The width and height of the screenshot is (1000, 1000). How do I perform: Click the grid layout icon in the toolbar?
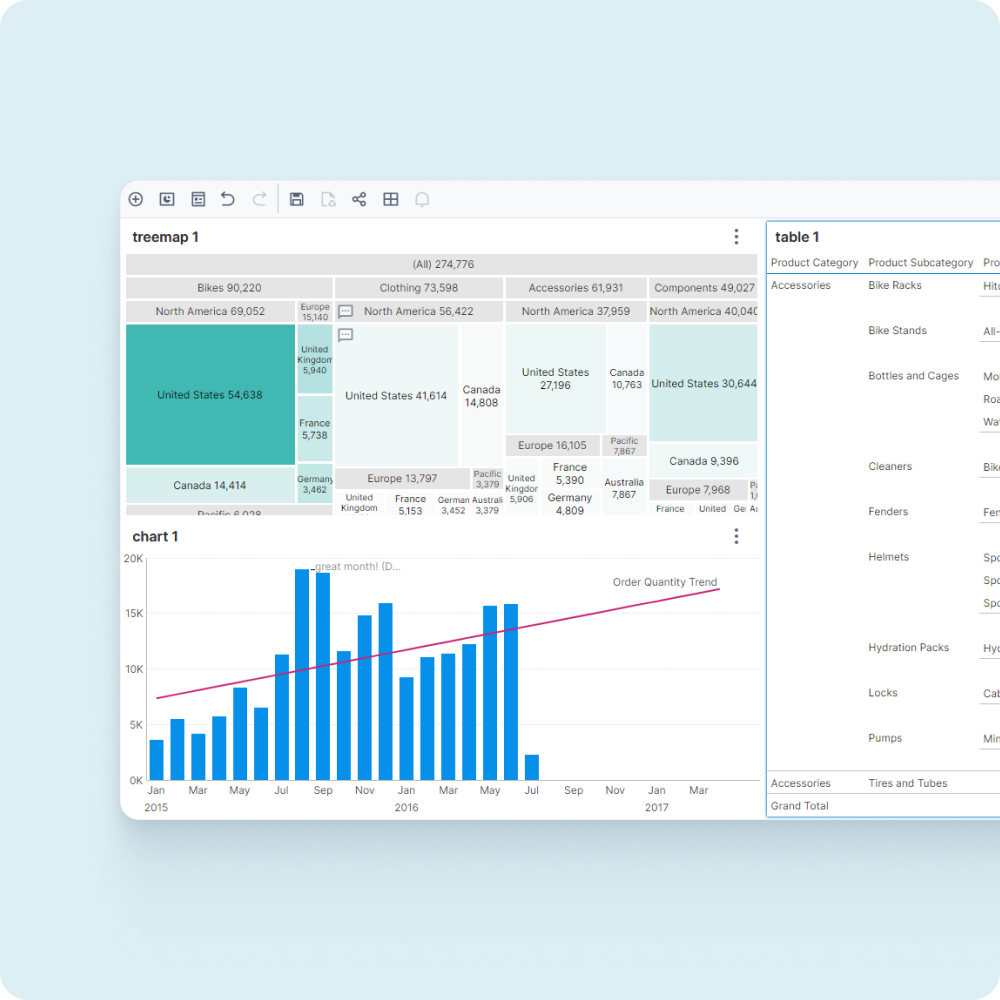(391, 199)
